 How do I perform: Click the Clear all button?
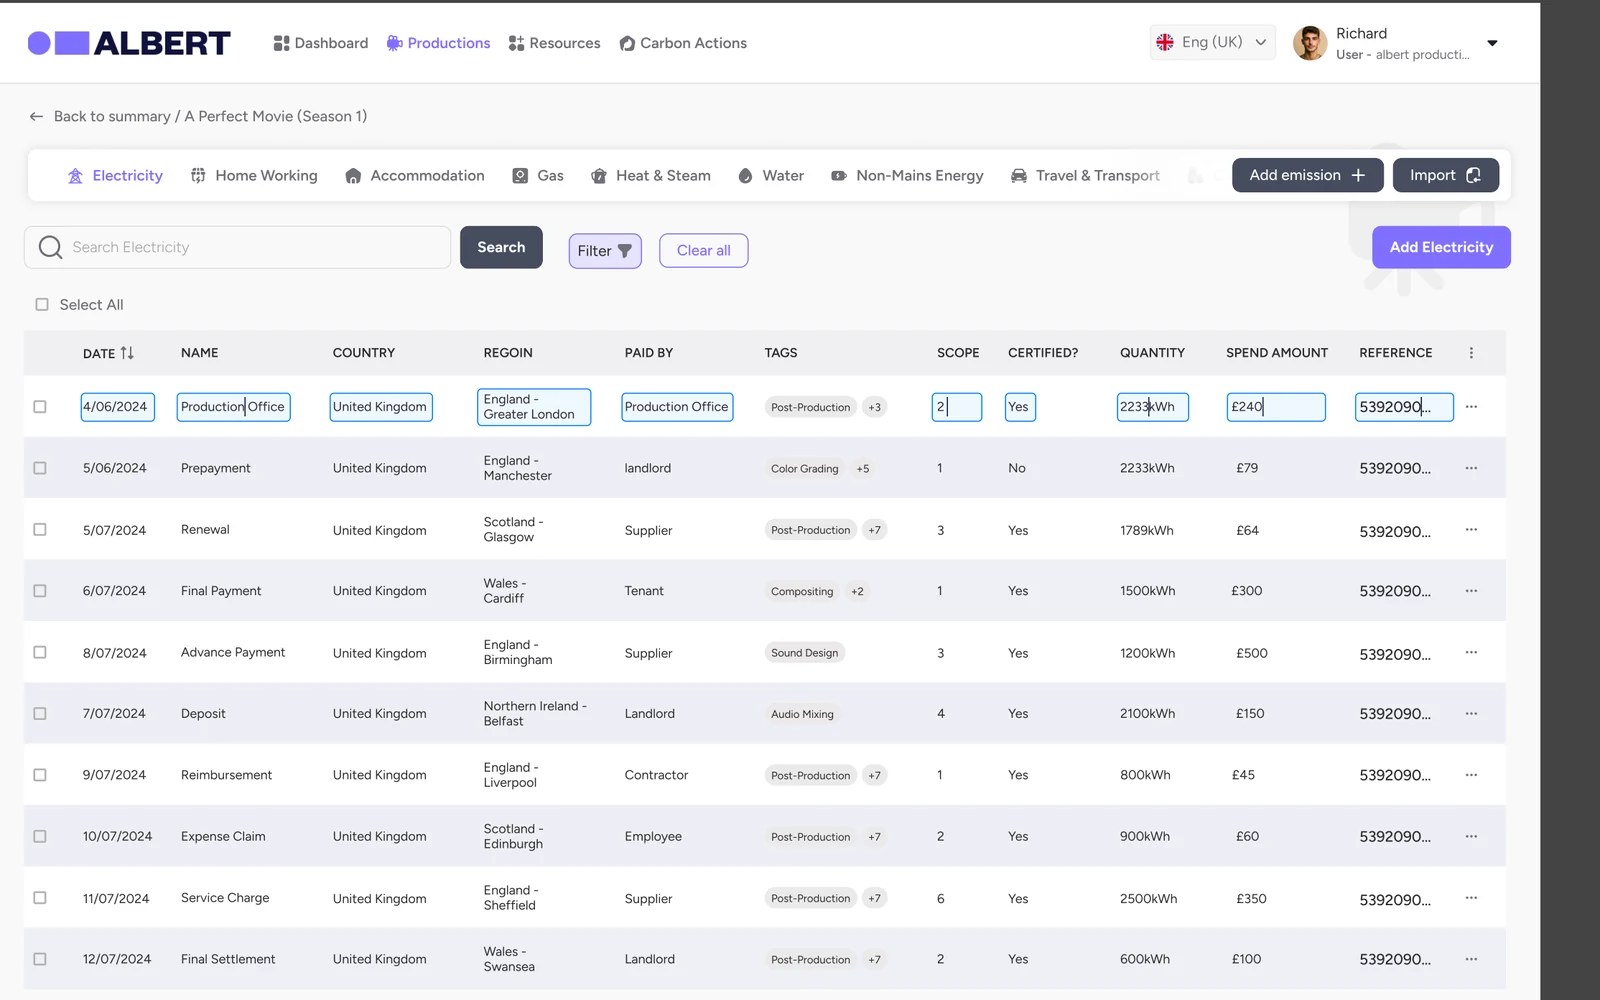click(x=704, y=251)
